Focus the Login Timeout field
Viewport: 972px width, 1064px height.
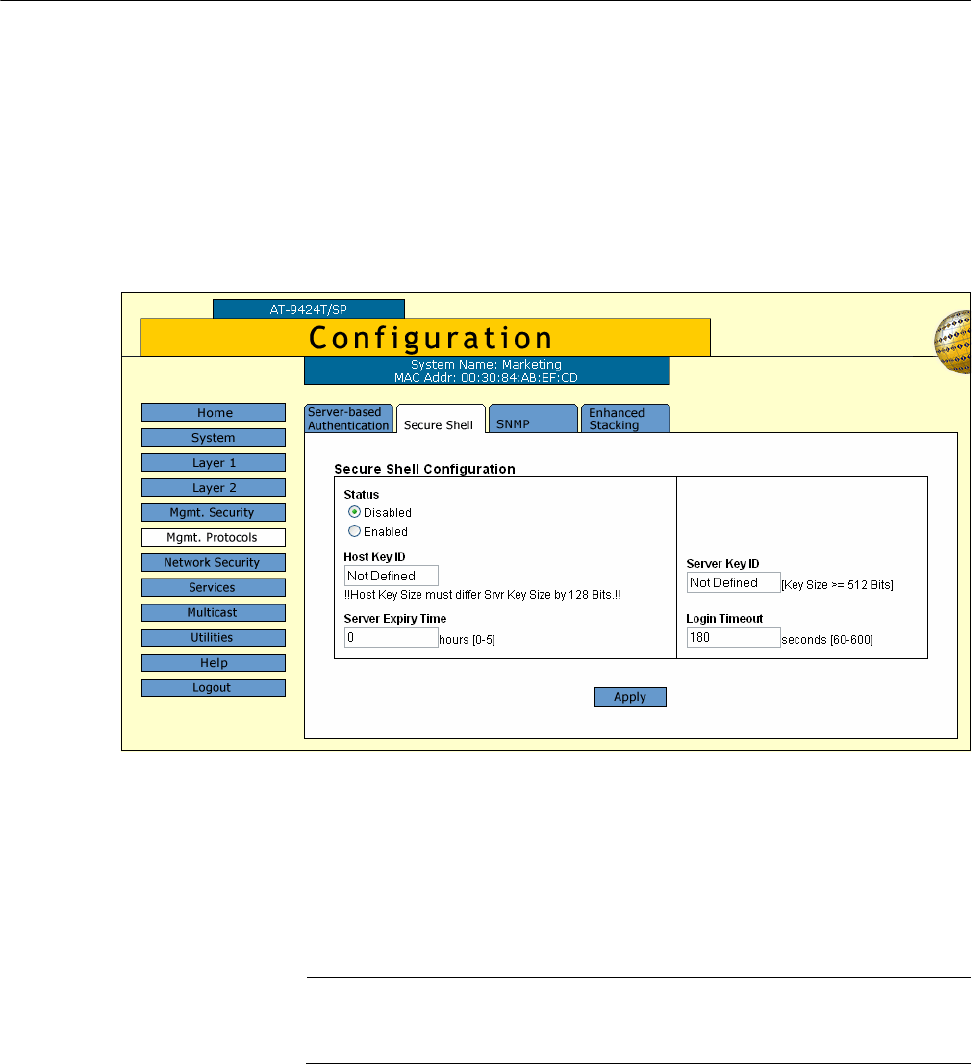[x=734, y=637]
